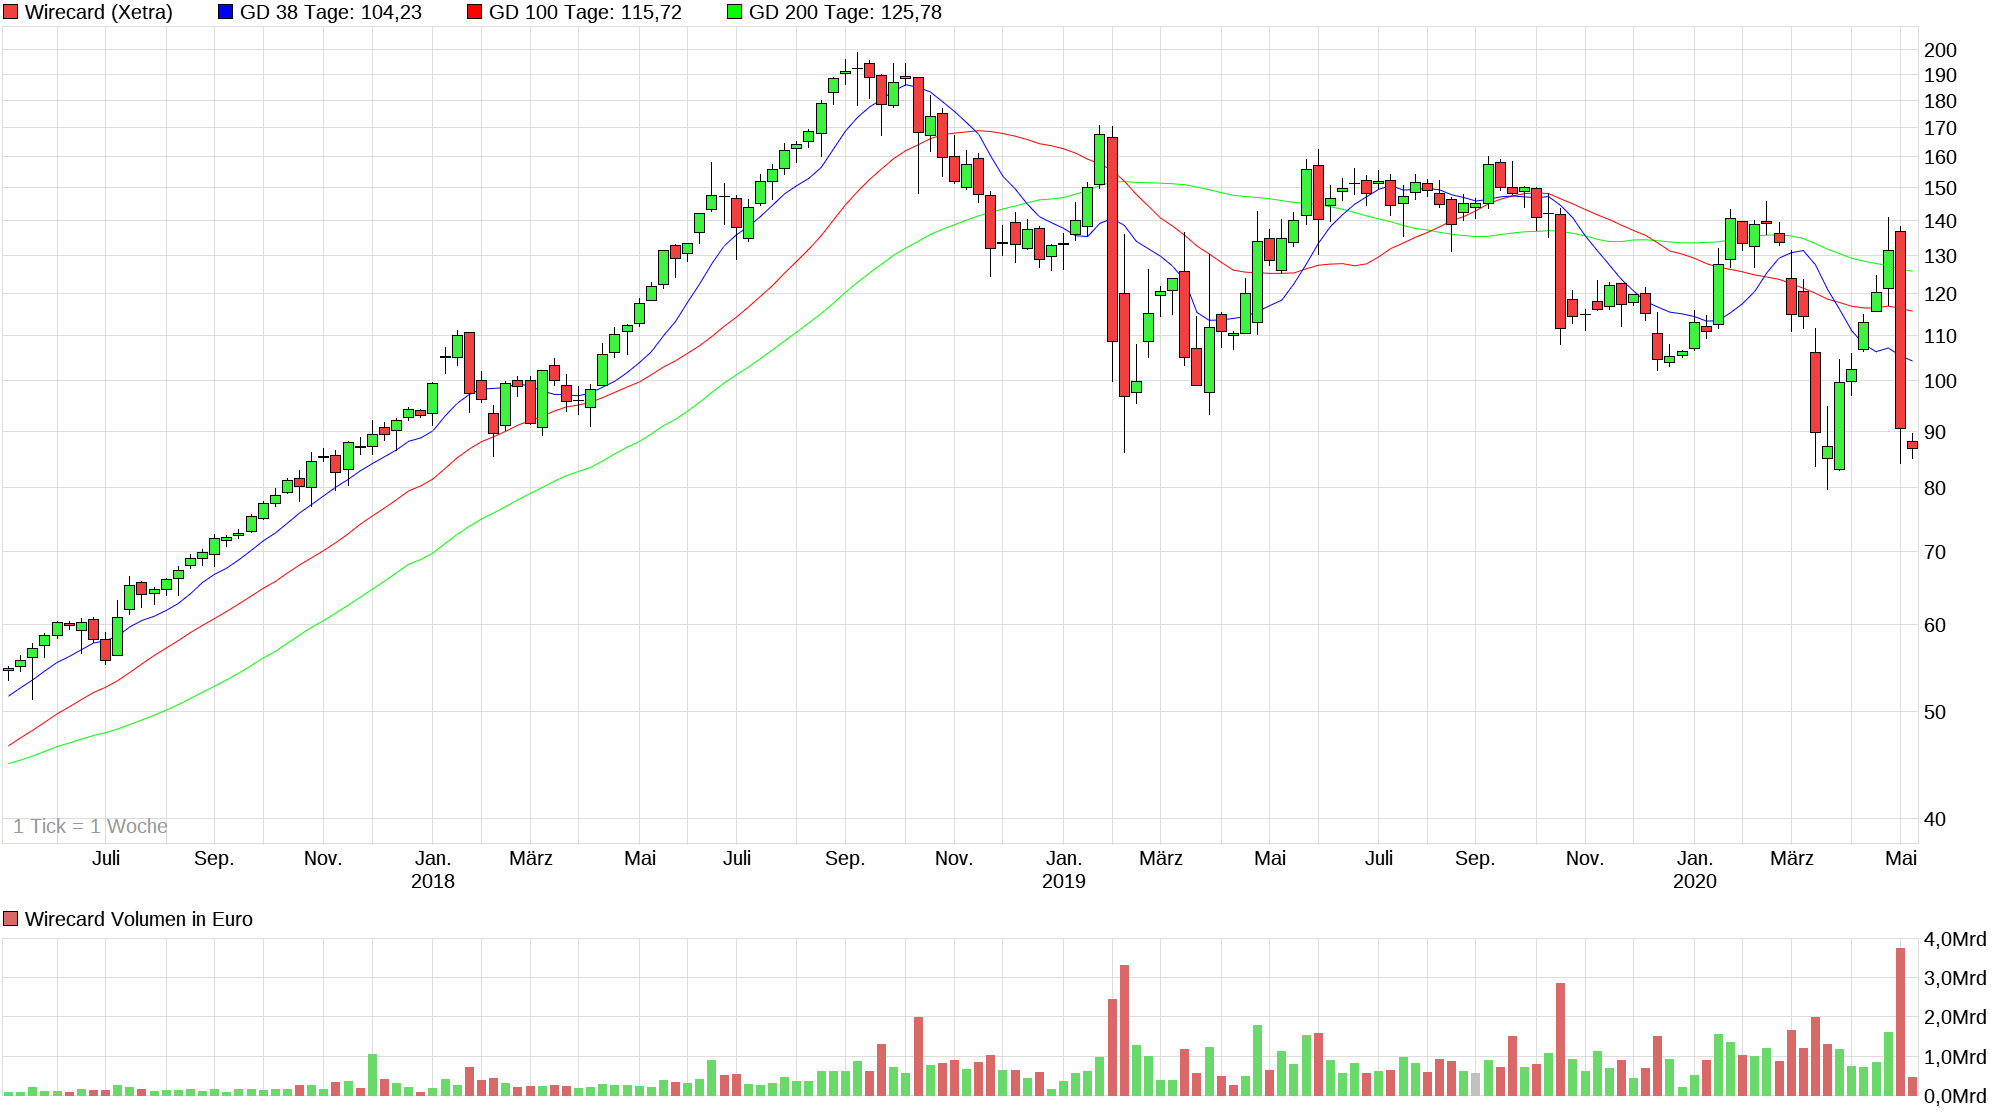Click the GD 200 Tage: 125,78 label
The width and height of the screenshot is (1997, 1117).
[x=845, y=12]
